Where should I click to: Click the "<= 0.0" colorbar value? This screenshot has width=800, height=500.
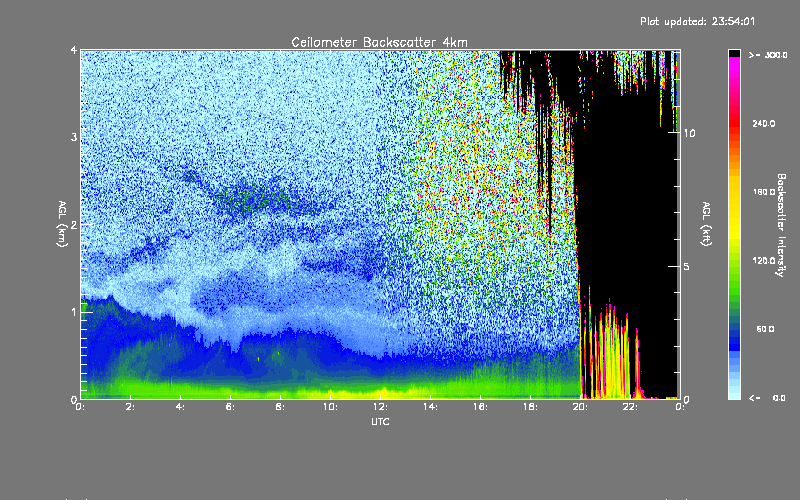(767, 398)
